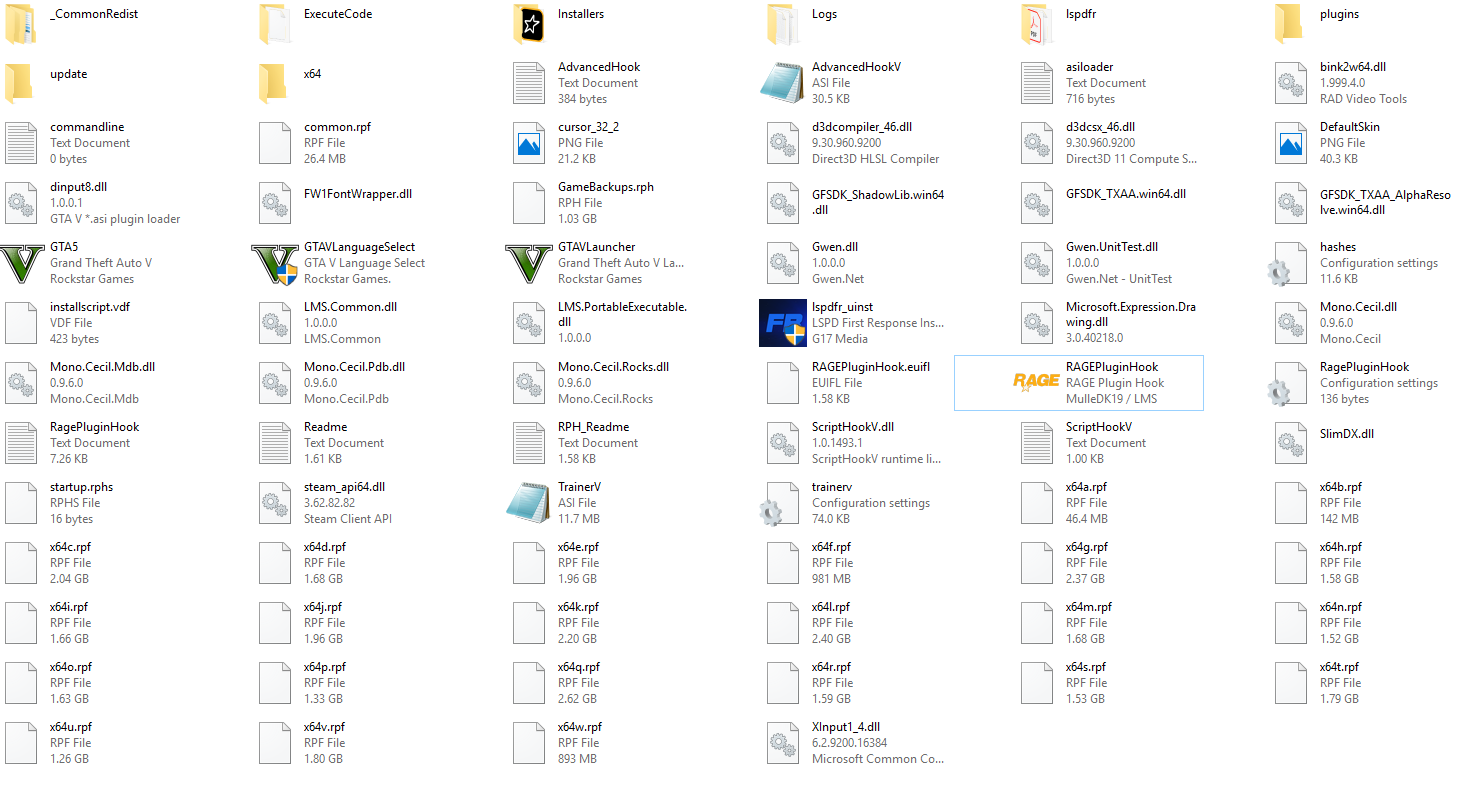Click the update folder icon

point(20,83)
